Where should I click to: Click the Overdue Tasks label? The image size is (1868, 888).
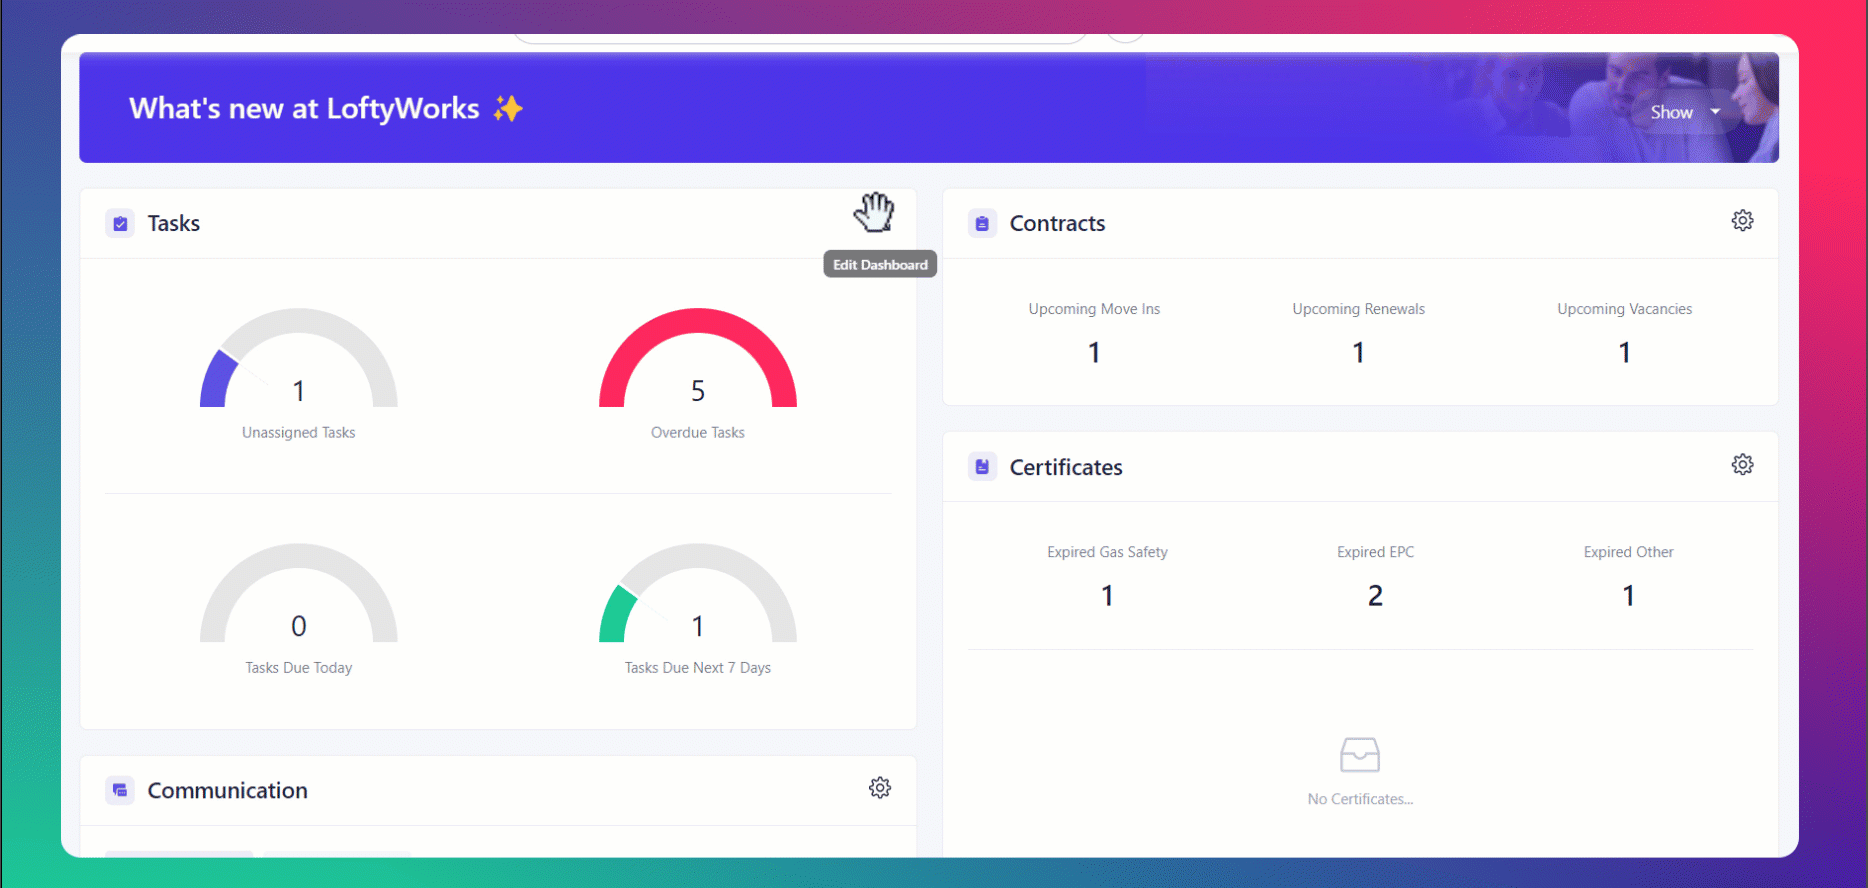(x=698, y=433)
